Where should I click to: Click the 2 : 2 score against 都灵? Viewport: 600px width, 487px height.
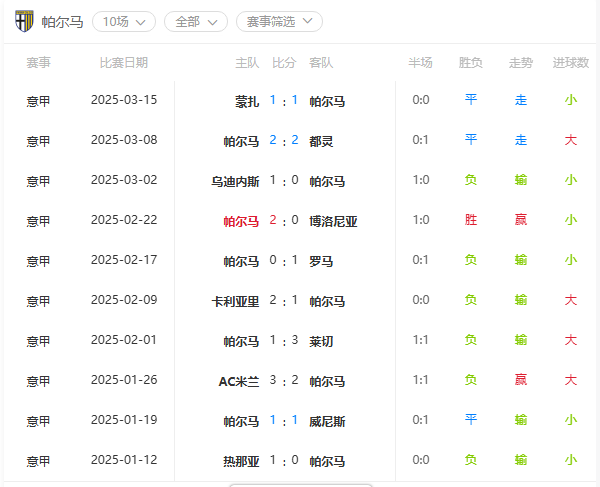284,140
